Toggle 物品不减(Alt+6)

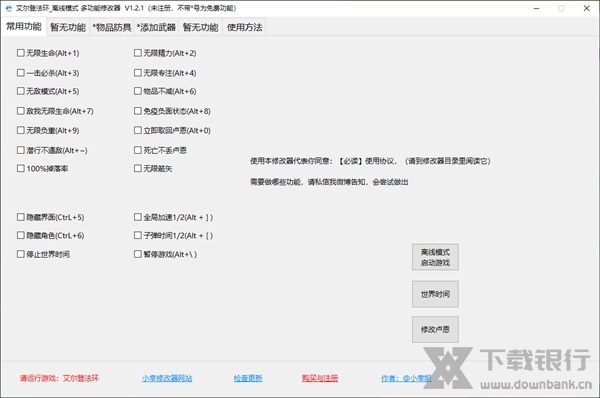[x=165, y=91]
